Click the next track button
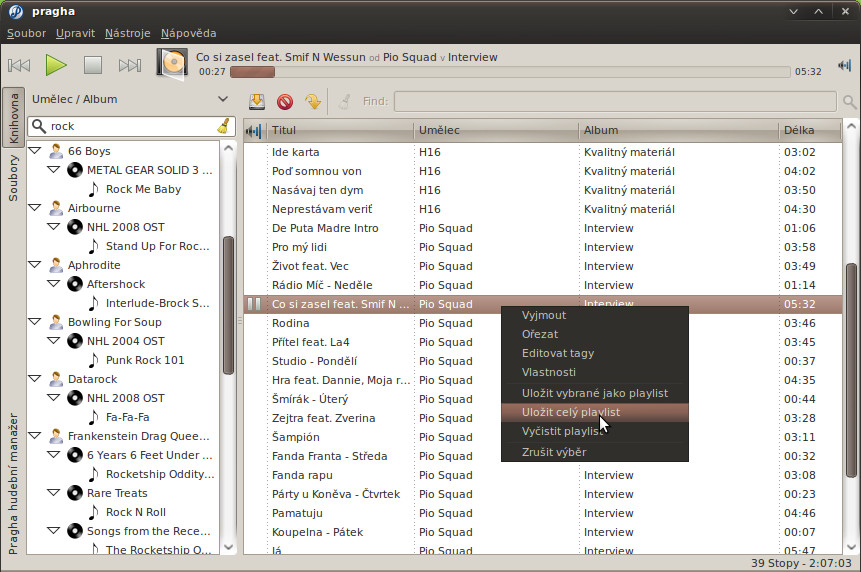The height and width of the screenshot is (572, 861). [130, 65]
